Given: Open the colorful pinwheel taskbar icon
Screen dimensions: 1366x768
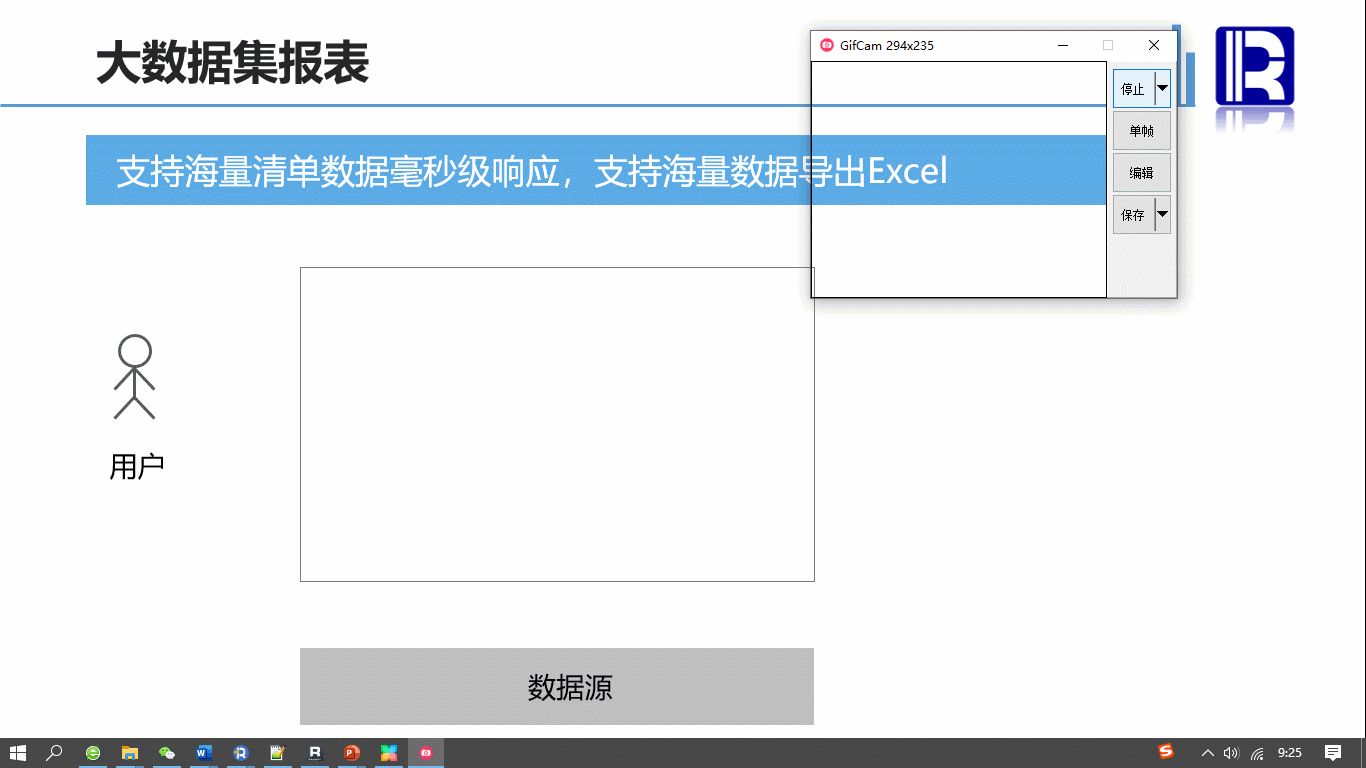Looking at the screenshot, I should [x=388, y=753].
